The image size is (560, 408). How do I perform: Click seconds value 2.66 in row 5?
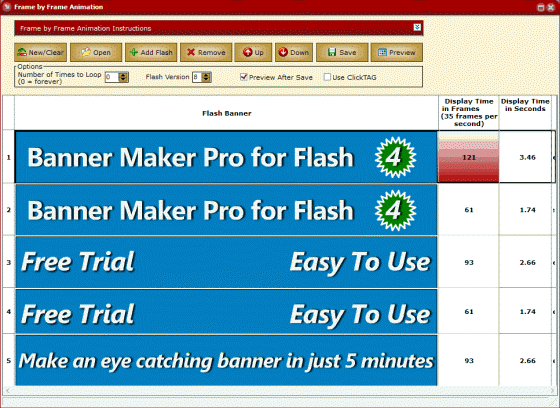(527, 360)
